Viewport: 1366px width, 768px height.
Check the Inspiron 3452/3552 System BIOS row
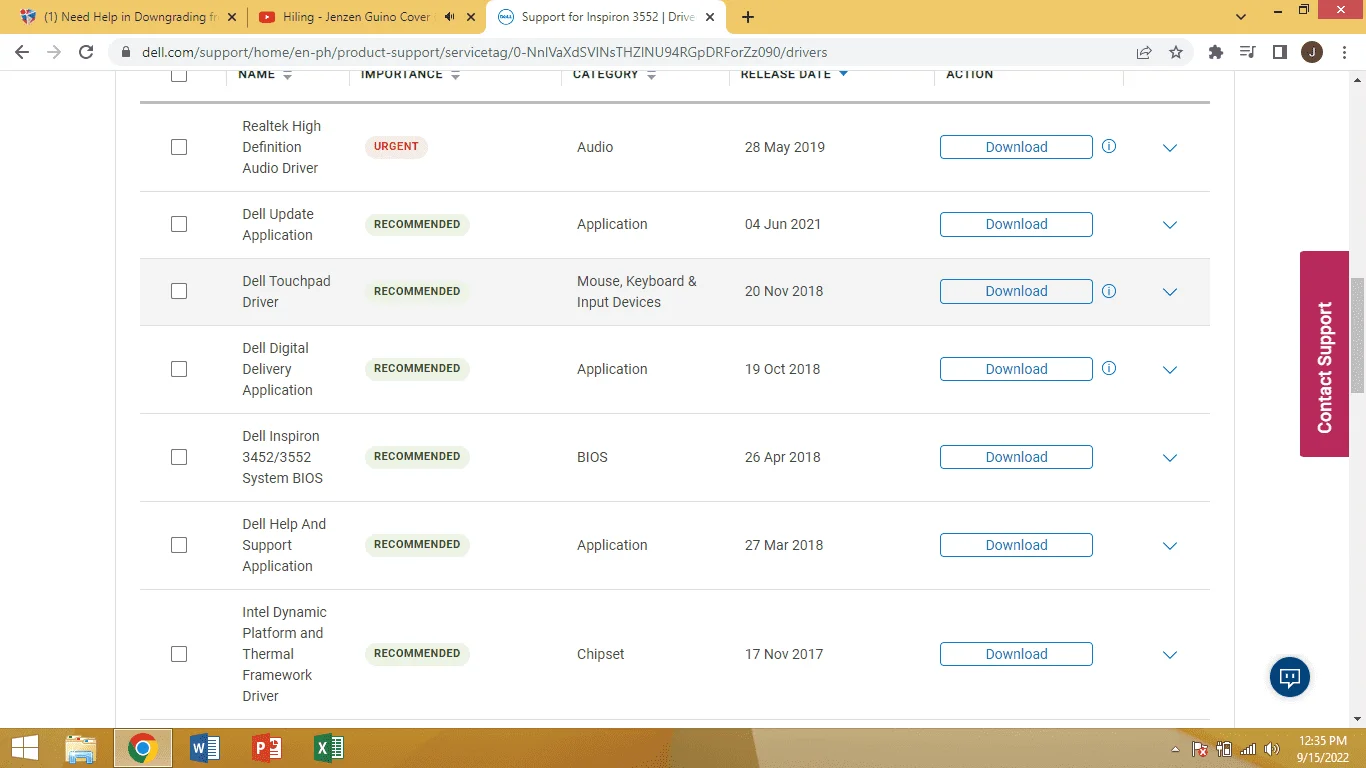pyautogui.click(x=179, y=457)
